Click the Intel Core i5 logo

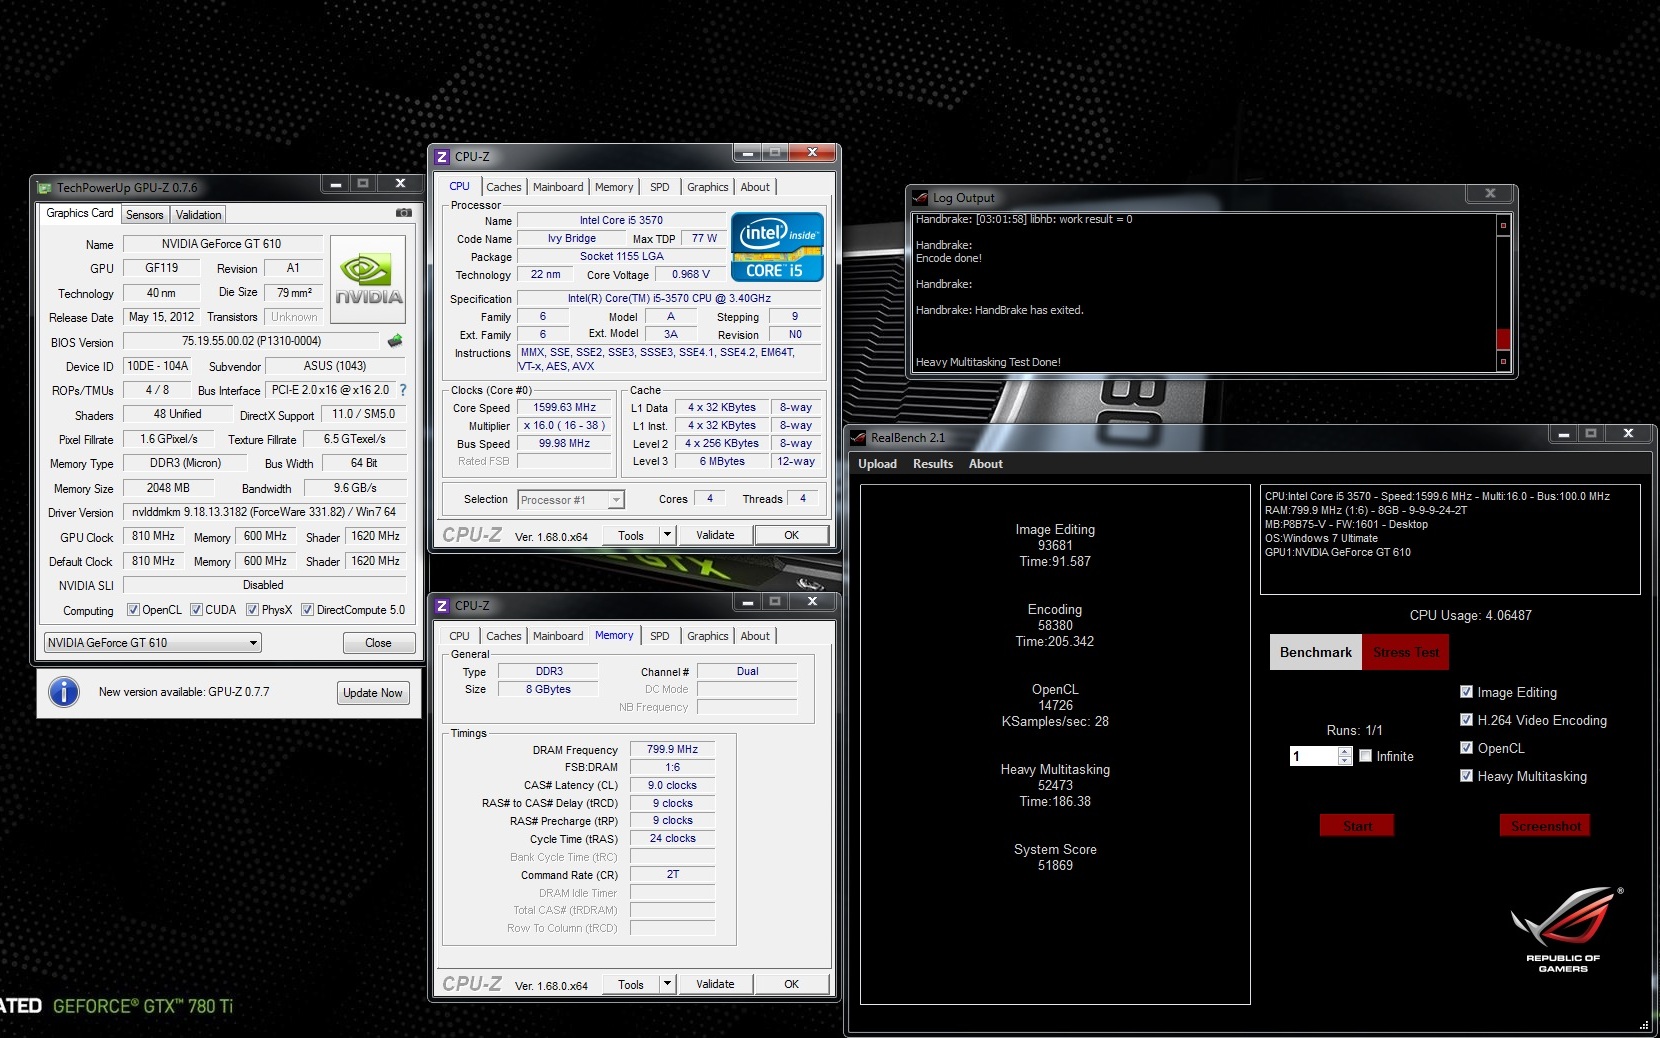coord(777,246)
